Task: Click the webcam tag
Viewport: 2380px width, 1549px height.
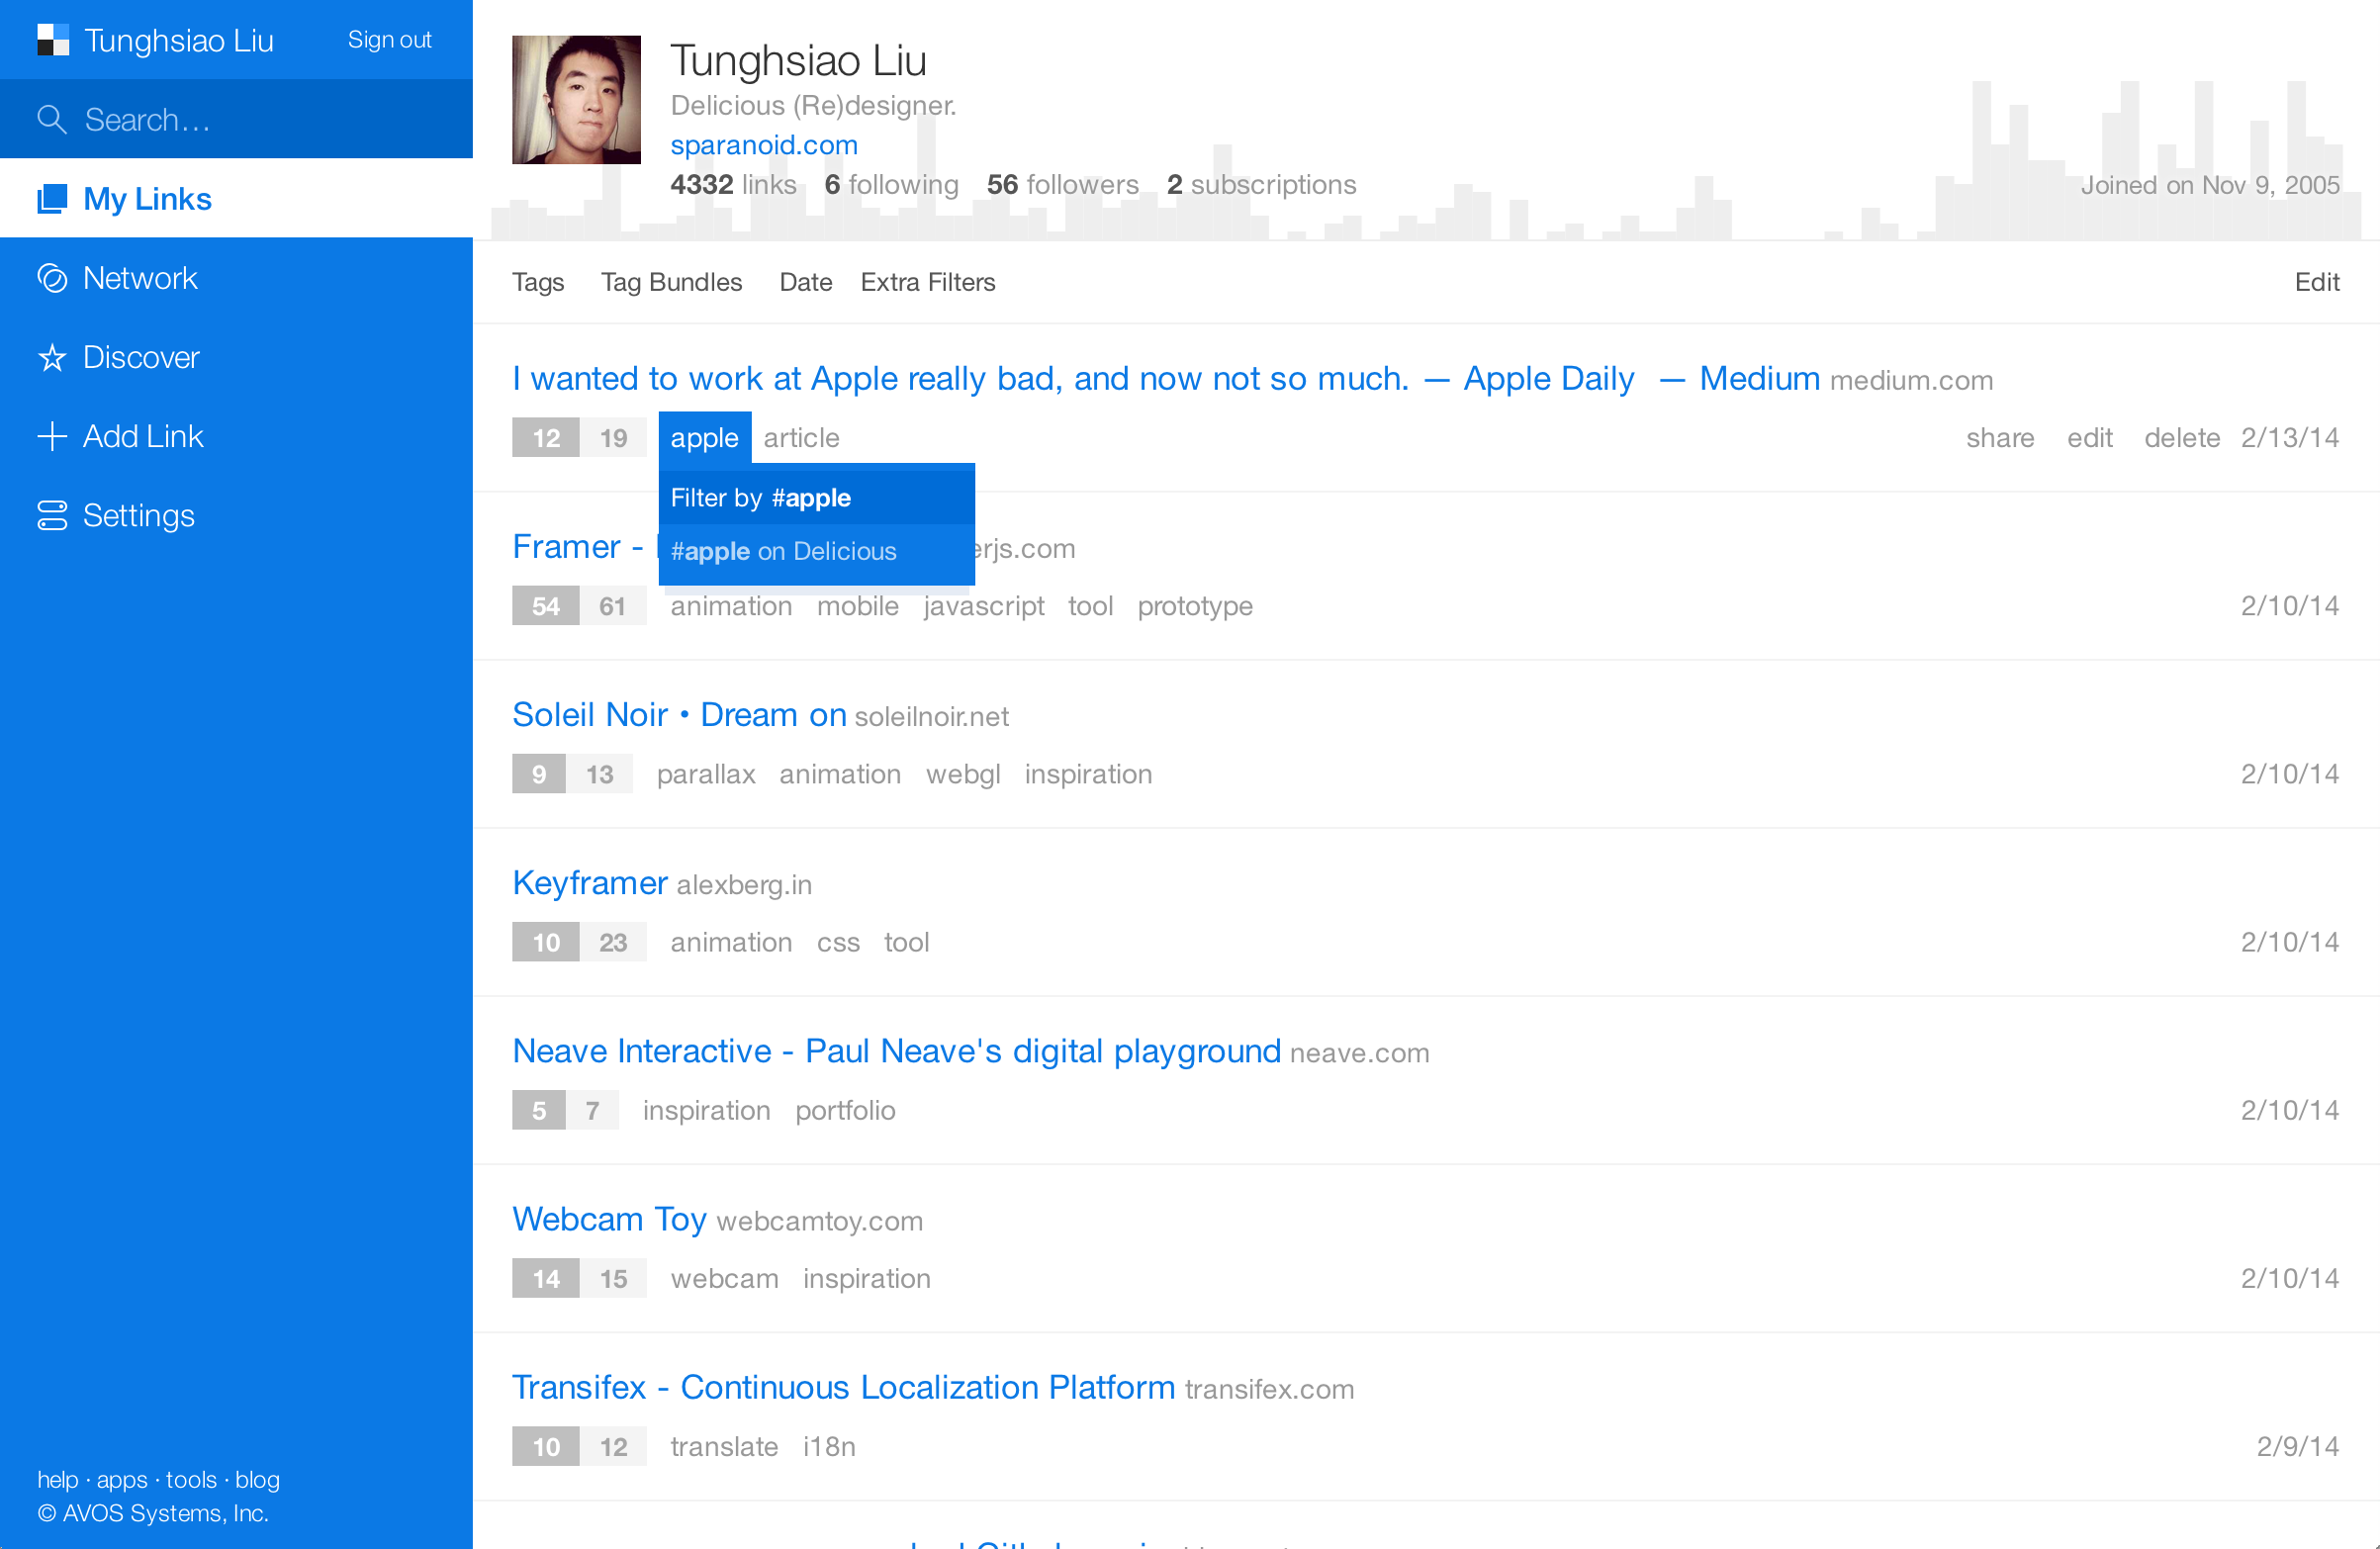Action: pyautogui.click(x=724, y=1278)
